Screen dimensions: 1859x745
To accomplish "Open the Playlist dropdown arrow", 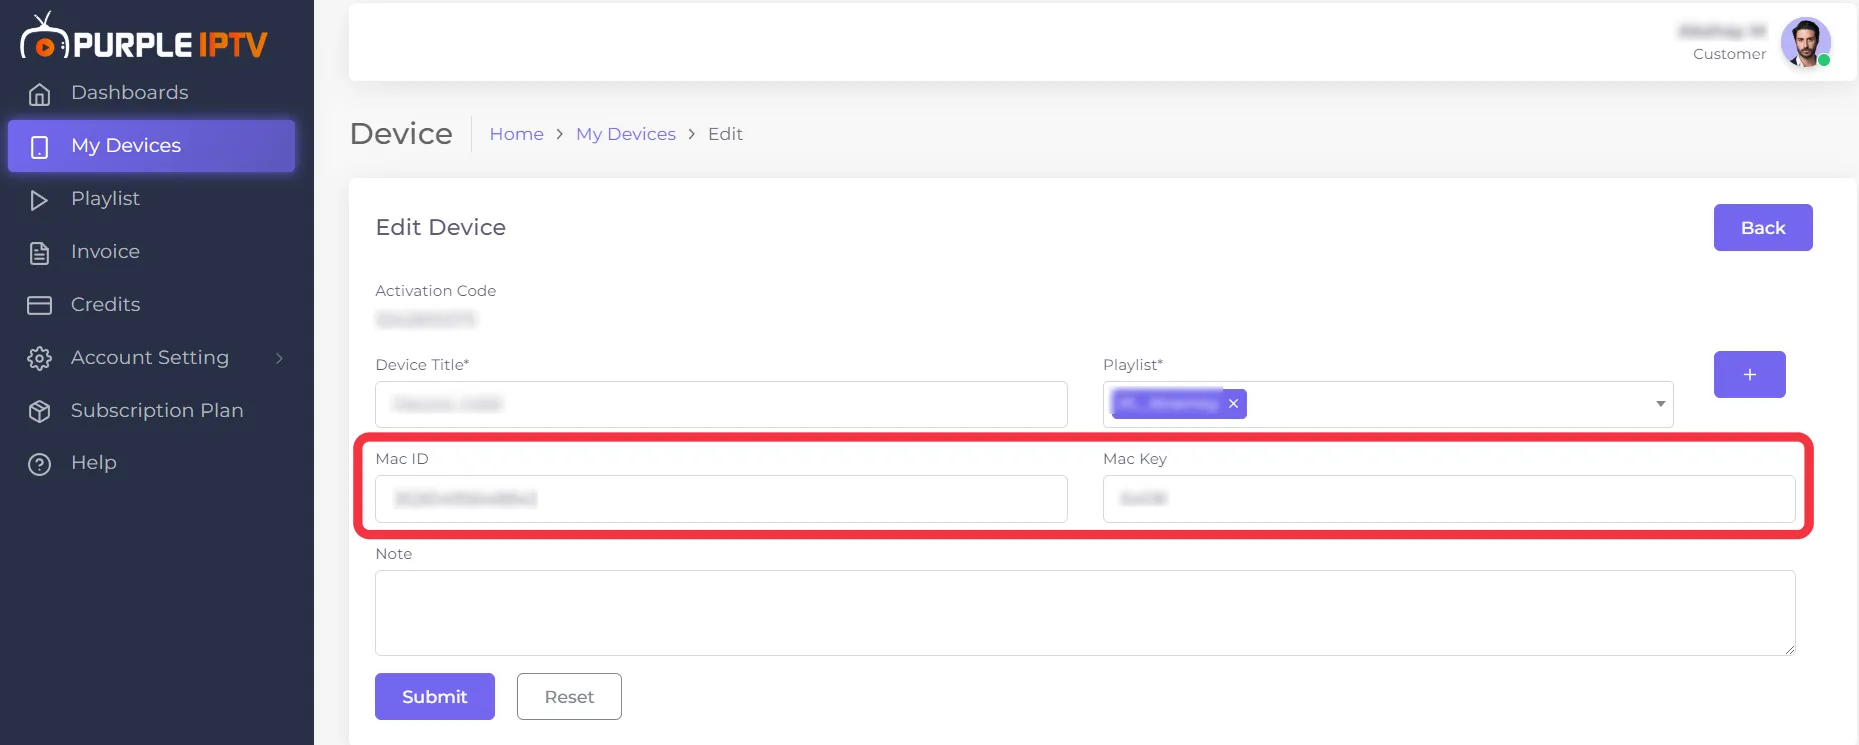I will pos(1660,404).
